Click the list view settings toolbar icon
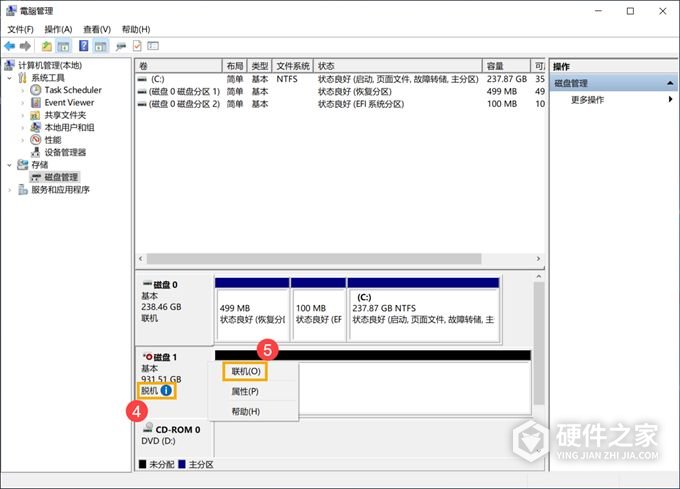Viewport: 680px width, 489px height. [x=153, y=46]
